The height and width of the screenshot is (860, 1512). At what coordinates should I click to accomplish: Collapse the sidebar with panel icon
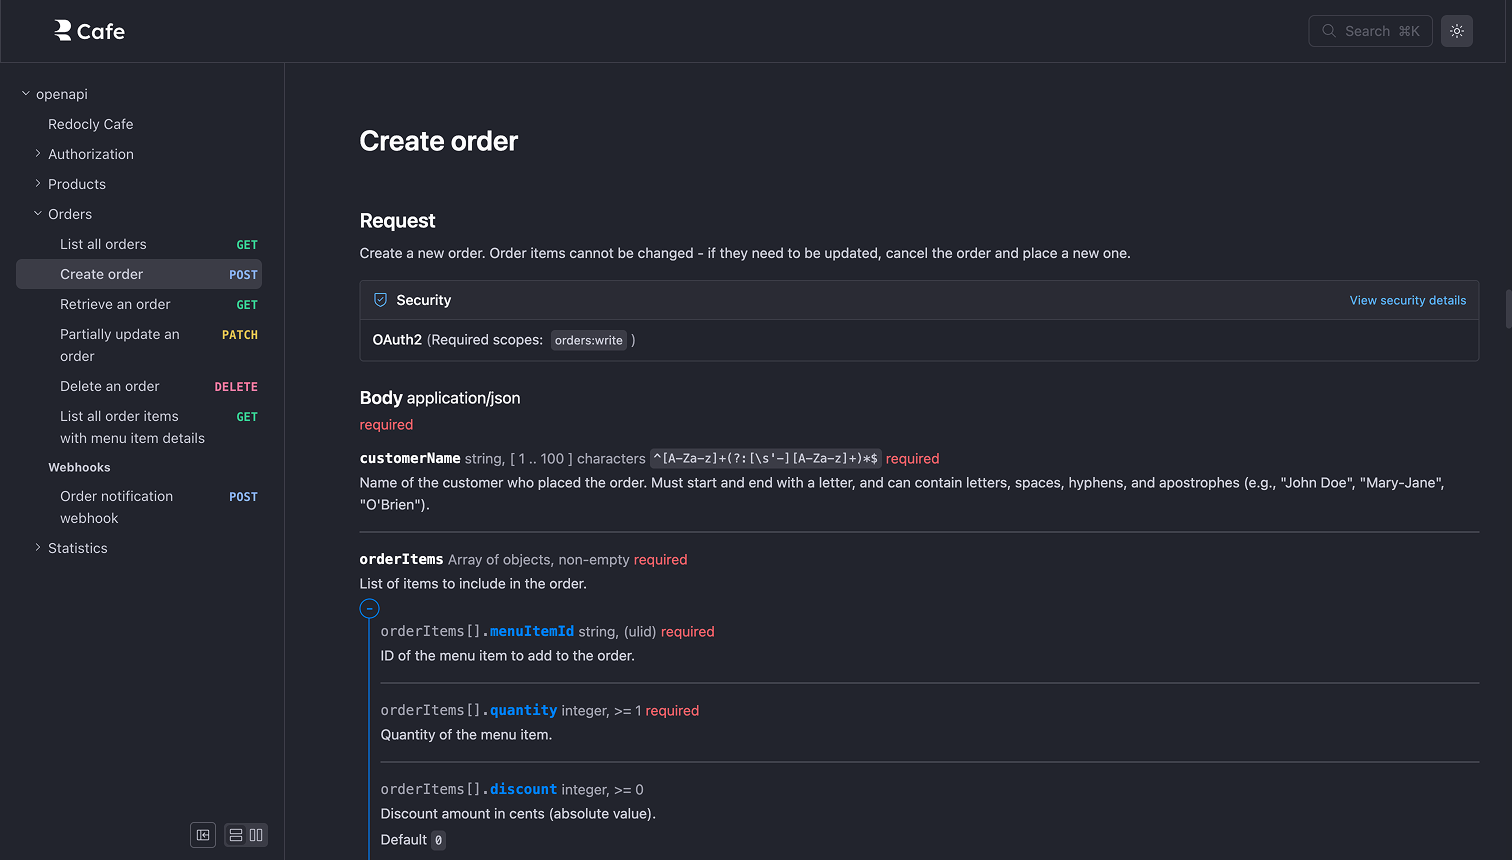pos(203,835)
